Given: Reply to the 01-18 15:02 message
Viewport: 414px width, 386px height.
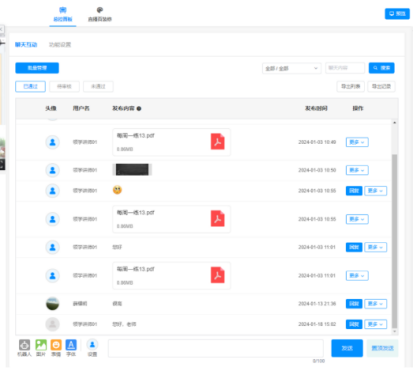Looking at the screenshot, I should coord(354,324).
